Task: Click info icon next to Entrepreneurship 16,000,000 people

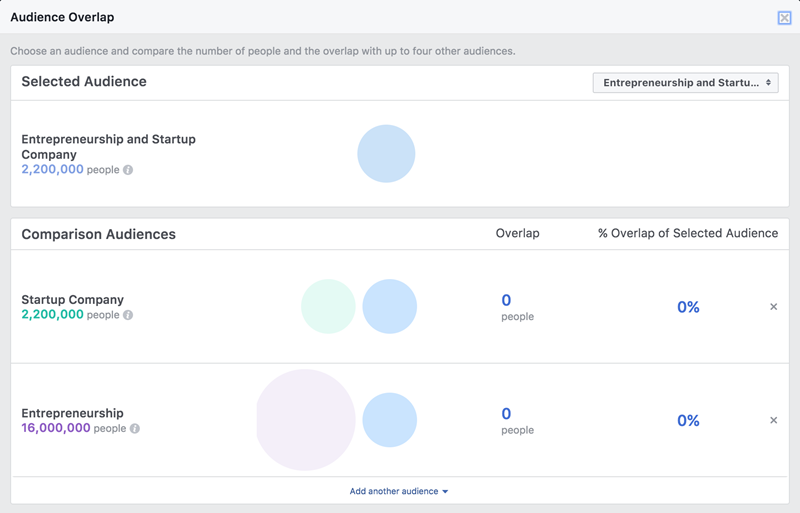Action: pyautogui.click(x=135, y=429)
